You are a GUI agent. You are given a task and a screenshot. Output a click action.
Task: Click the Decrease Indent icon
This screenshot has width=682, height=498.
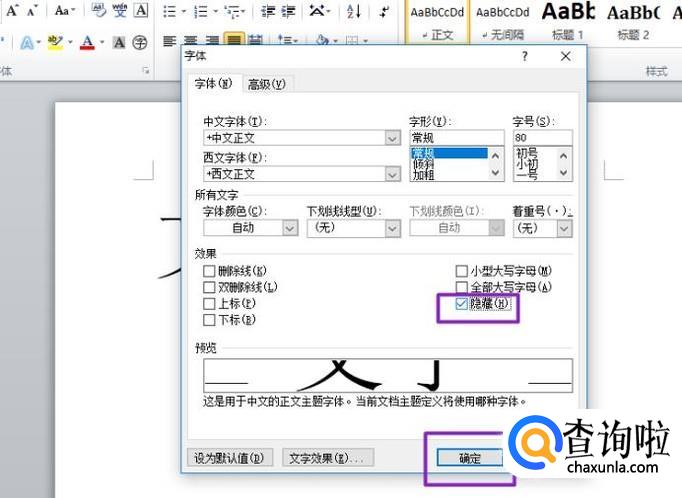[x=267, y=11]
